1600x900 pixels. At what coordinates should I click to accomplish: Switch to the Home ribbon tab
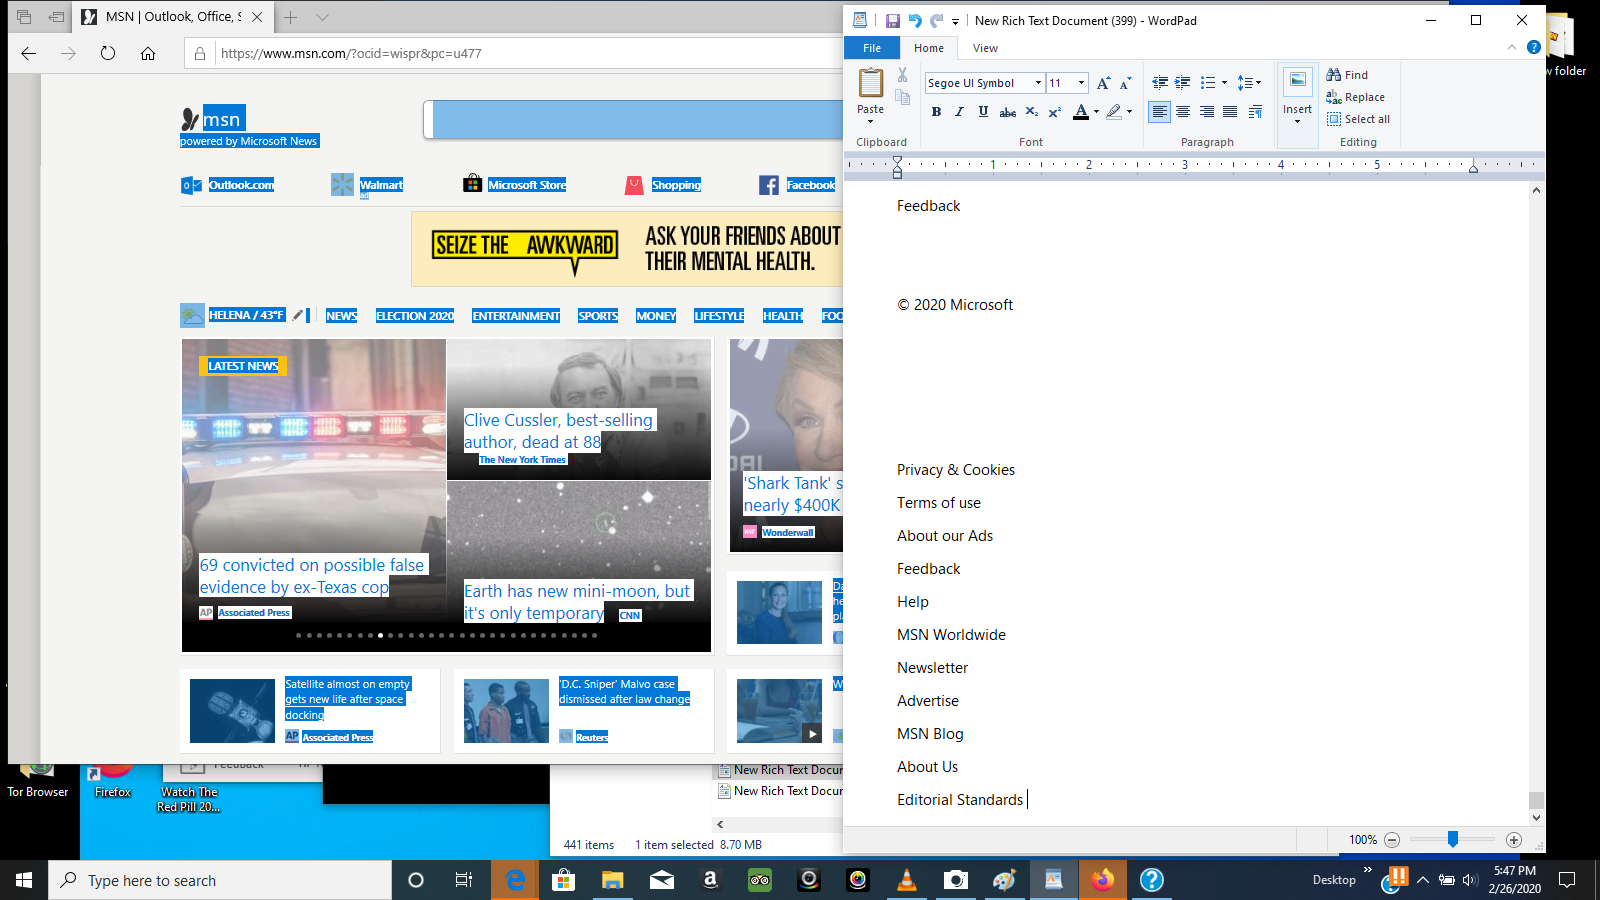(929, 48)
